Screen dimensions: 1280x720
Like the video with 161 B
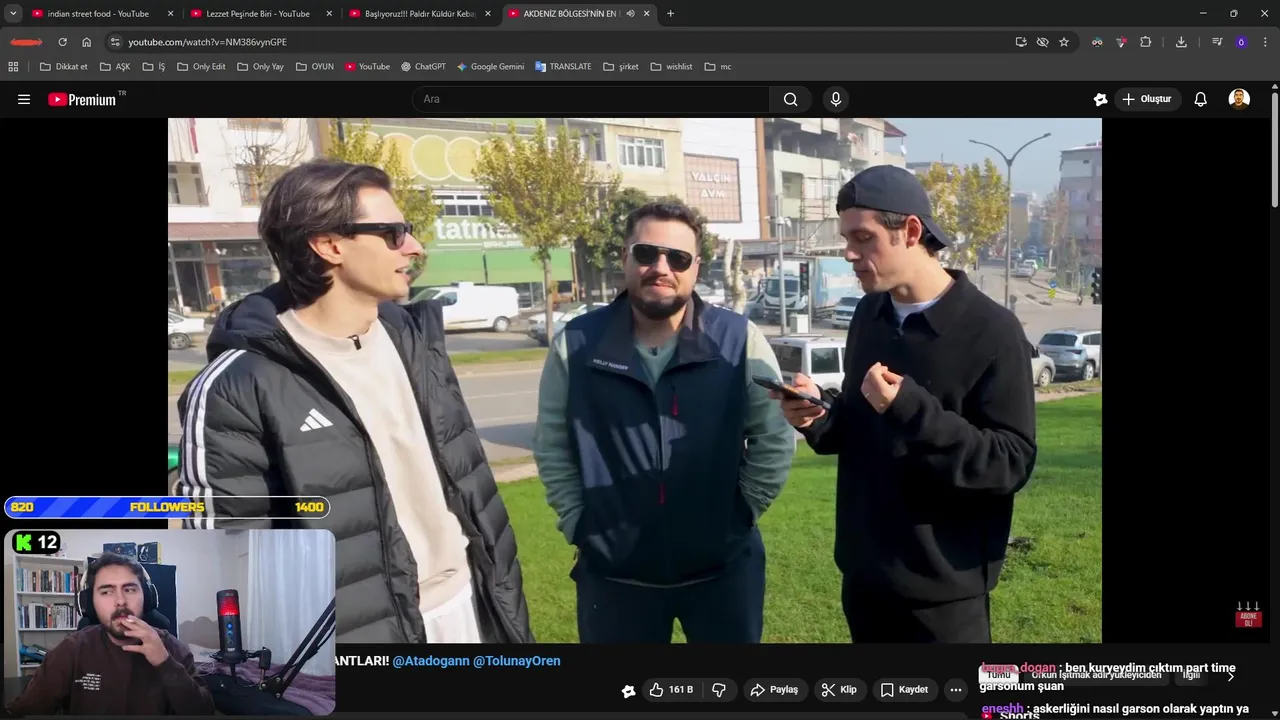(x=671, y=690)
